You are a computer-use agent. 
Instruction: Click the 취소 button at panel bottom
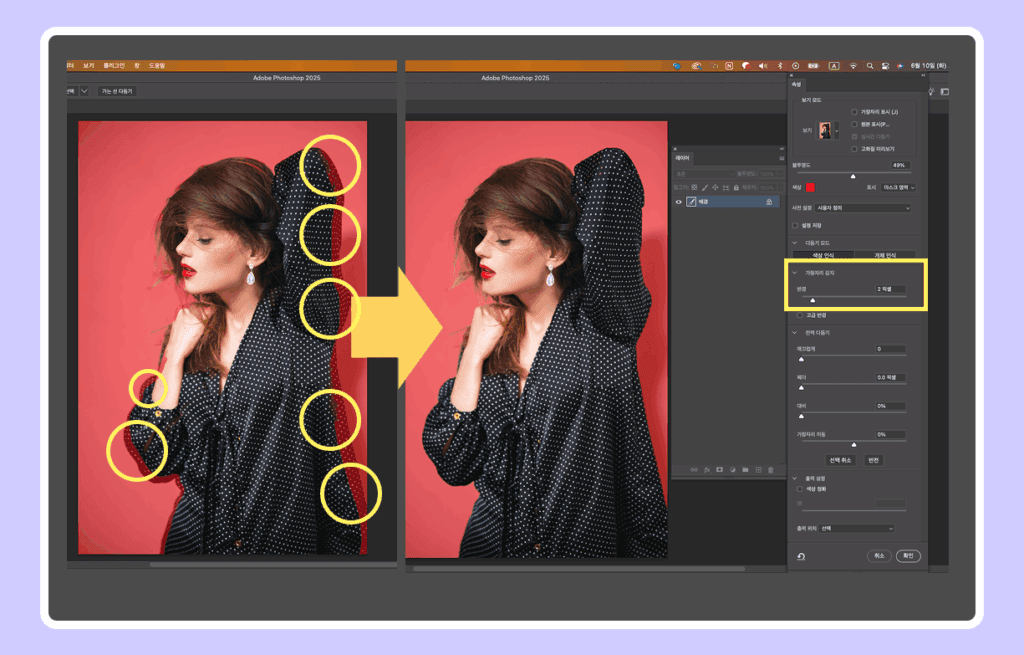879,556
